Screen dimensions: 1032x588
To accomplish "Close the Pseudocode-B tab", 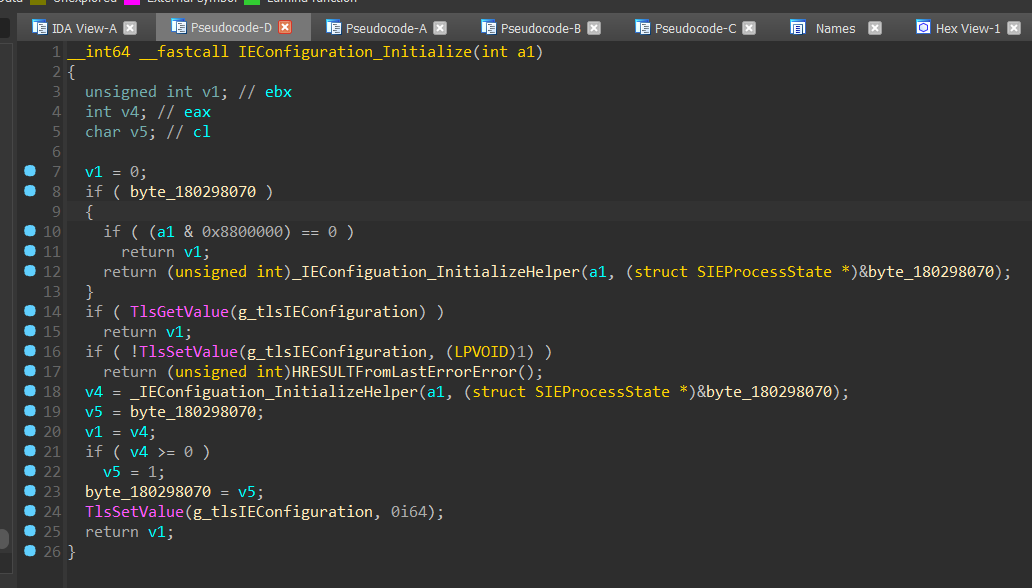I will pos(594,28).
